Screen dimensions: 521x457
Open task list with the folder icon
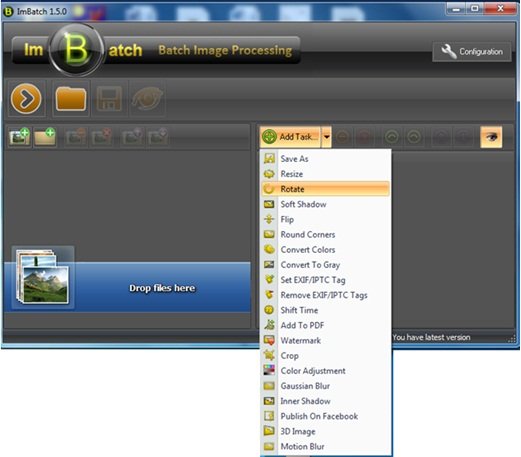(71, 99)
